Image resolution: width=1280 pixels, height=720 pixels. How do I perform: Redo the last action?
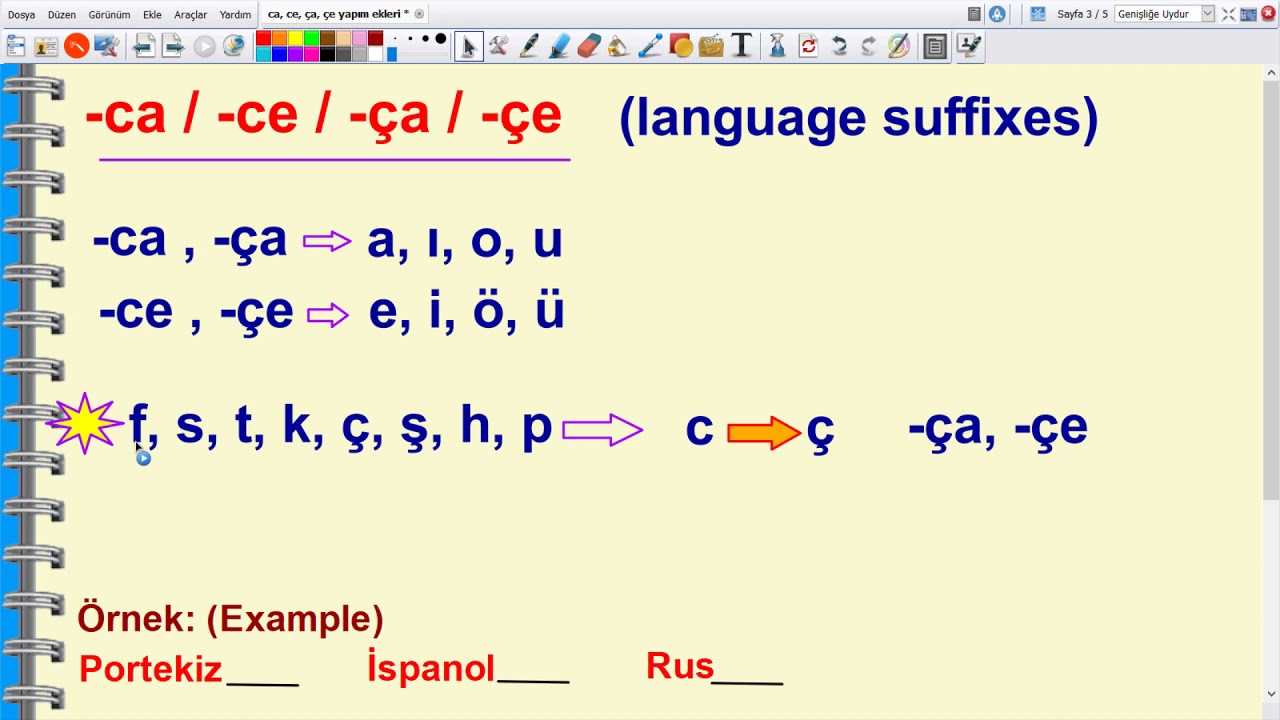click(x=868, y=46)
